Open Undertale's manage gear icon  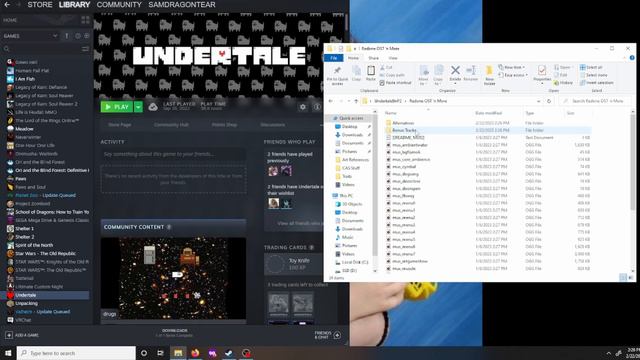click(302, 107)
